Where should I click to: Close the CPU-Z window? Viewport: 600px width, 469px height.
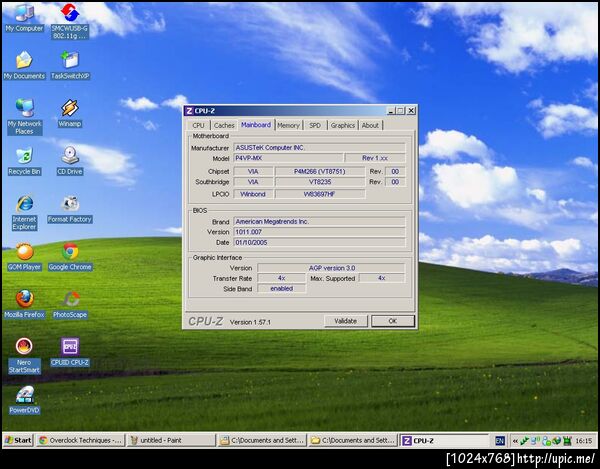(x=411, y=111)
